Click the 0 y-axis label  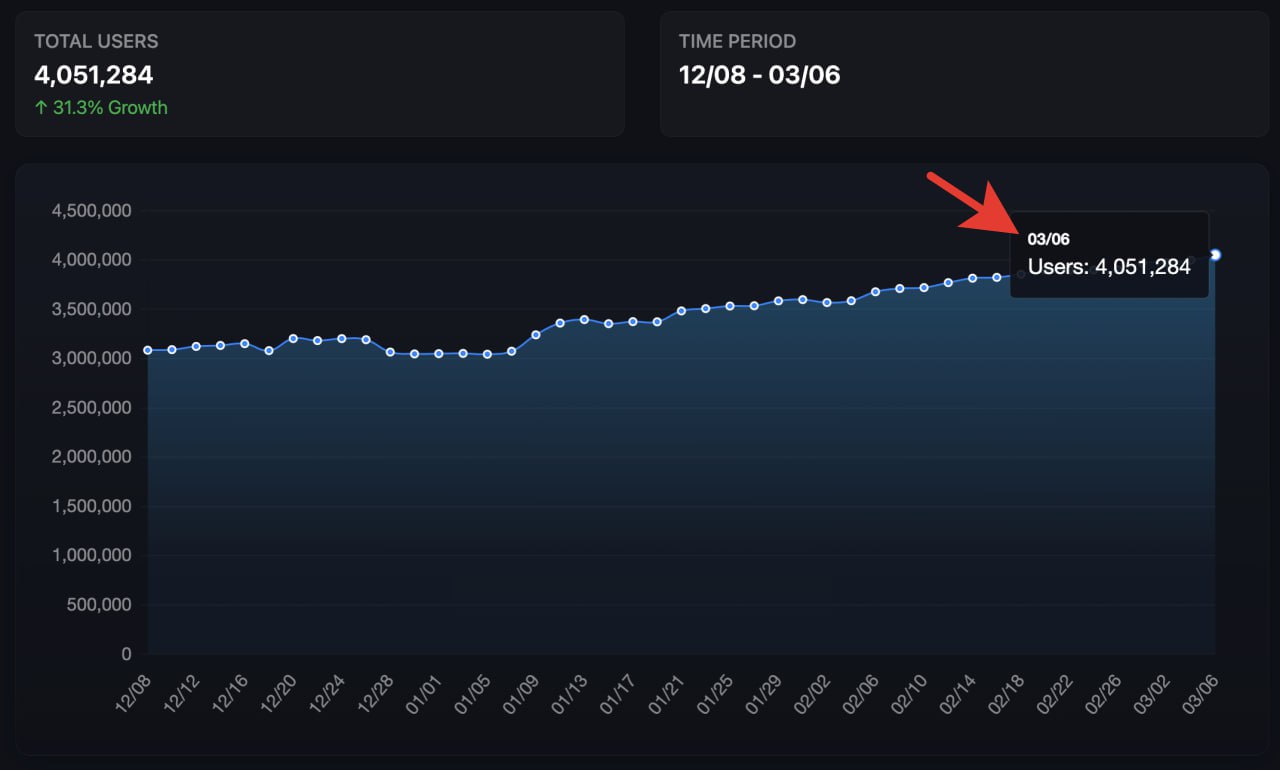pos(126,654)
